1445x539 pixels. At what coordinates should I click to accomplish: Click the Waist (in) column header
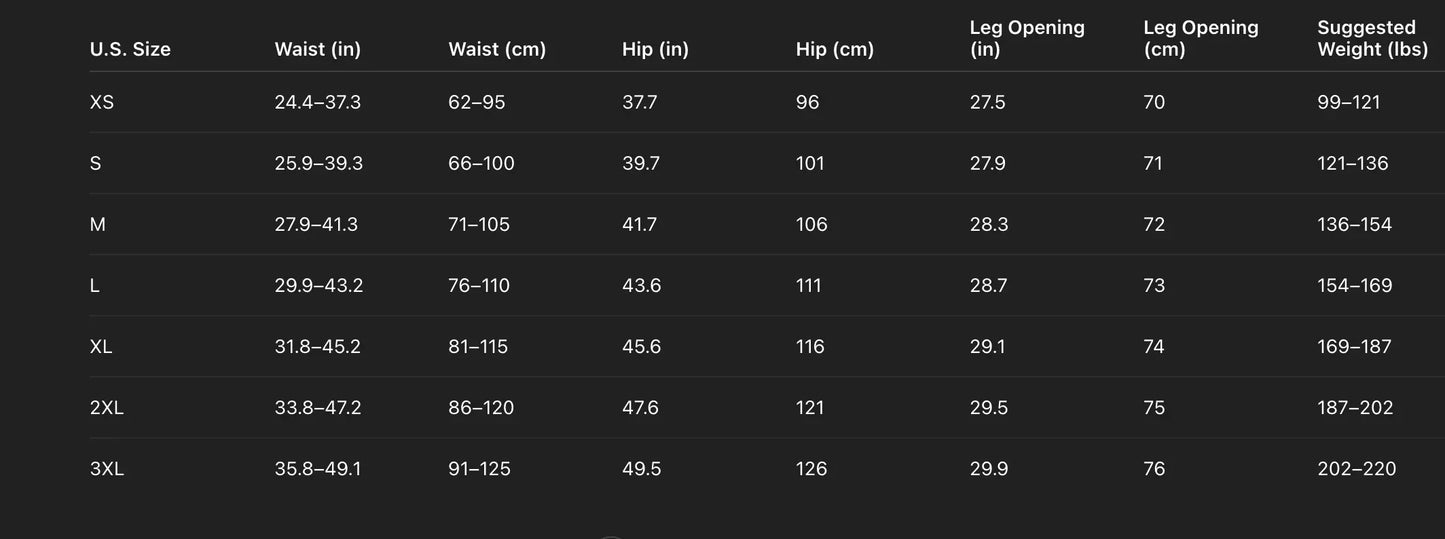tap(317, 49)
